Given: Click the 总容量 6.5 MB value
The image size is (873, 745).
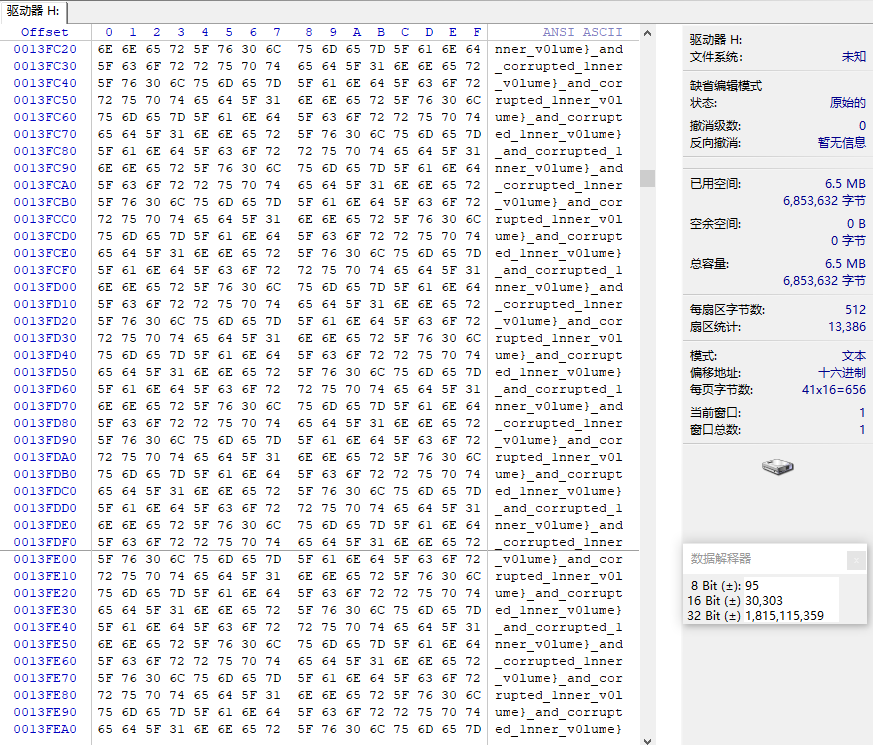Looking at the screenshot, I should (845, 263).
